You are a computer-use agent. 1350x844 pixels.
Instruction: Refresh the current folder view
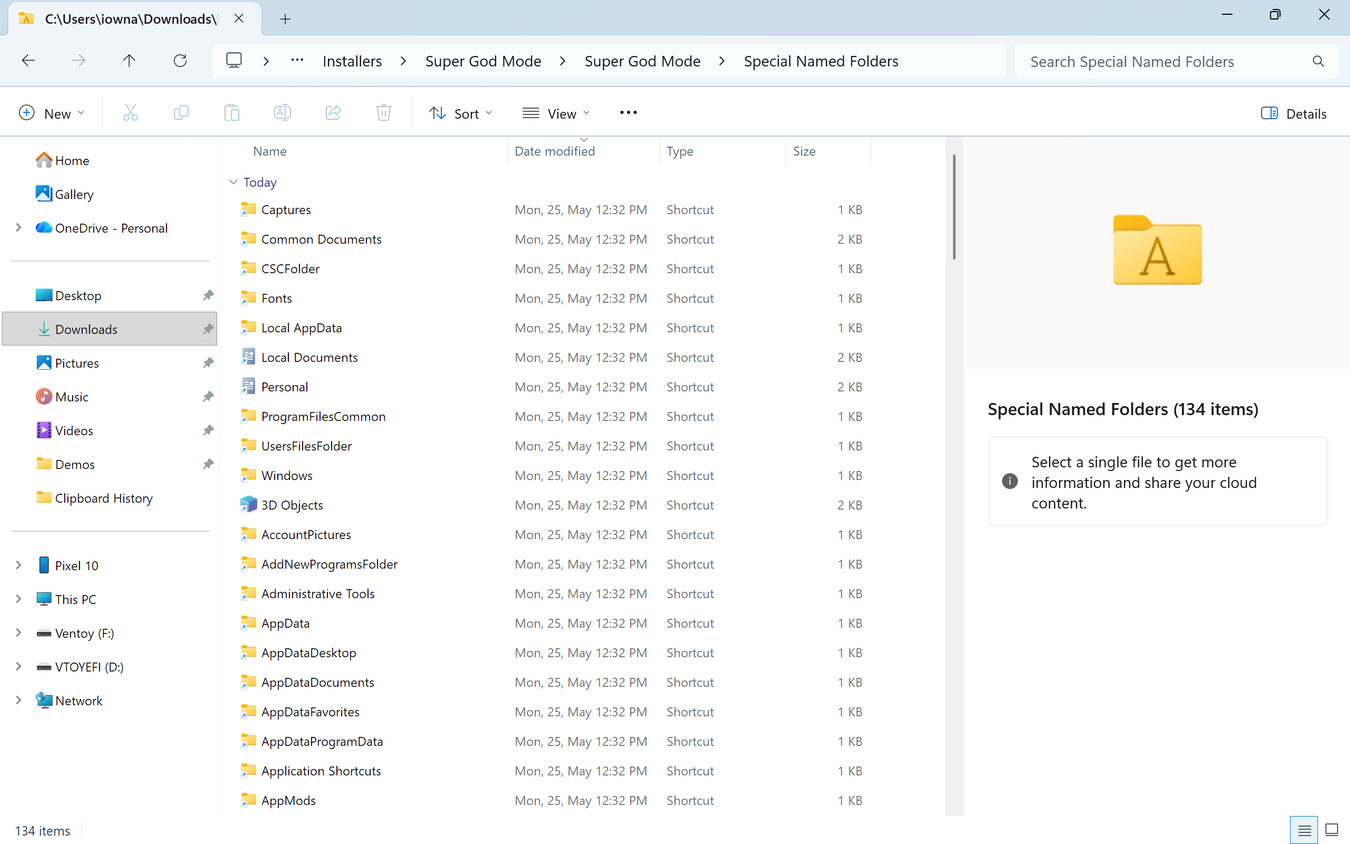tap(180, 61)
